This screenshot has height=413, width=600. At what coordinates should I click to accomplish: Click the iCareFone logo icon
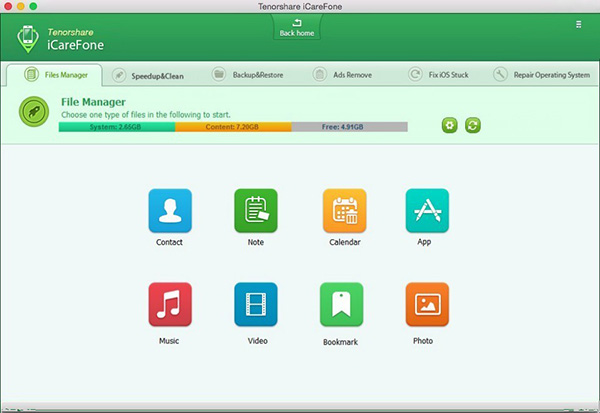[28, 39]
